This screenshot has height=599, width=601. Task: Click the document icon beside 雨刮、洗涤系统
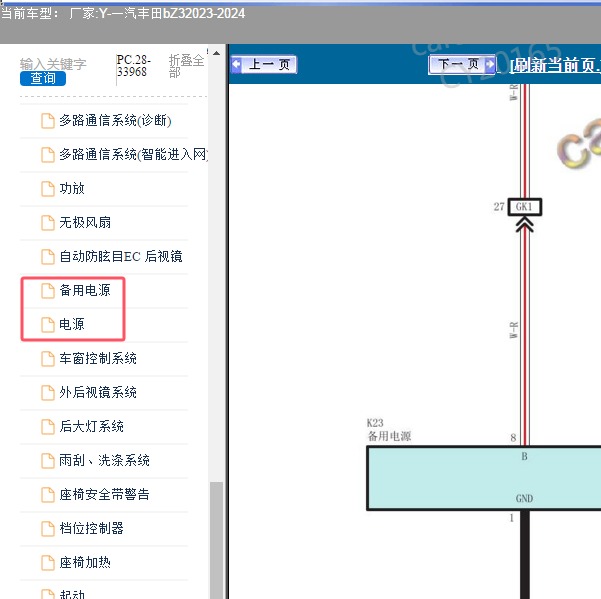tap(48, 461)
